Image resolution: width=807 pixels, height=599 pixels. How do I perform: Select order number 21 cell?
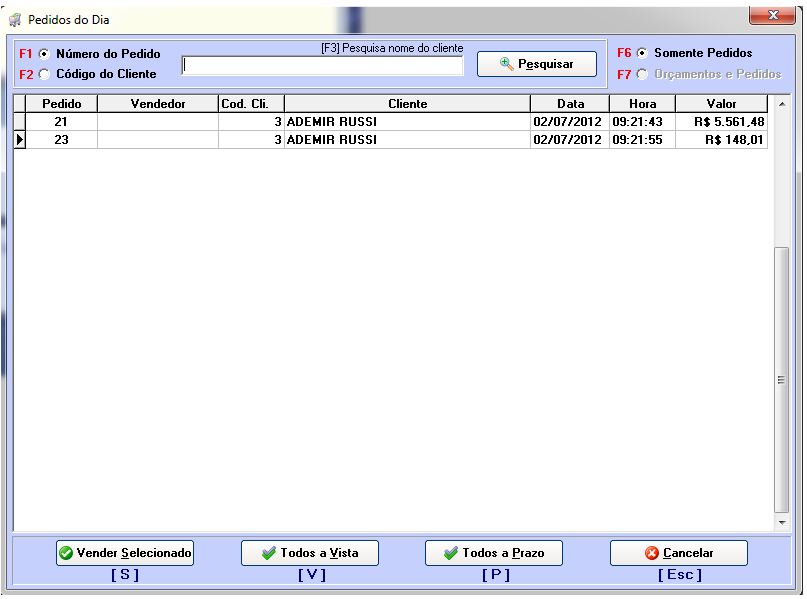[x=62, y=122]
